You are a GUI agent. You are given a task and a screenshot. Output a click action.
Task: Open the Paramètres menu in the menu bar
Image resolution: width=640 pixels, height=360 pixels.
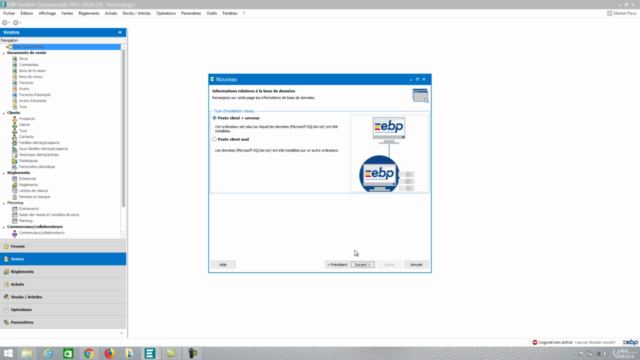(191, 13)
